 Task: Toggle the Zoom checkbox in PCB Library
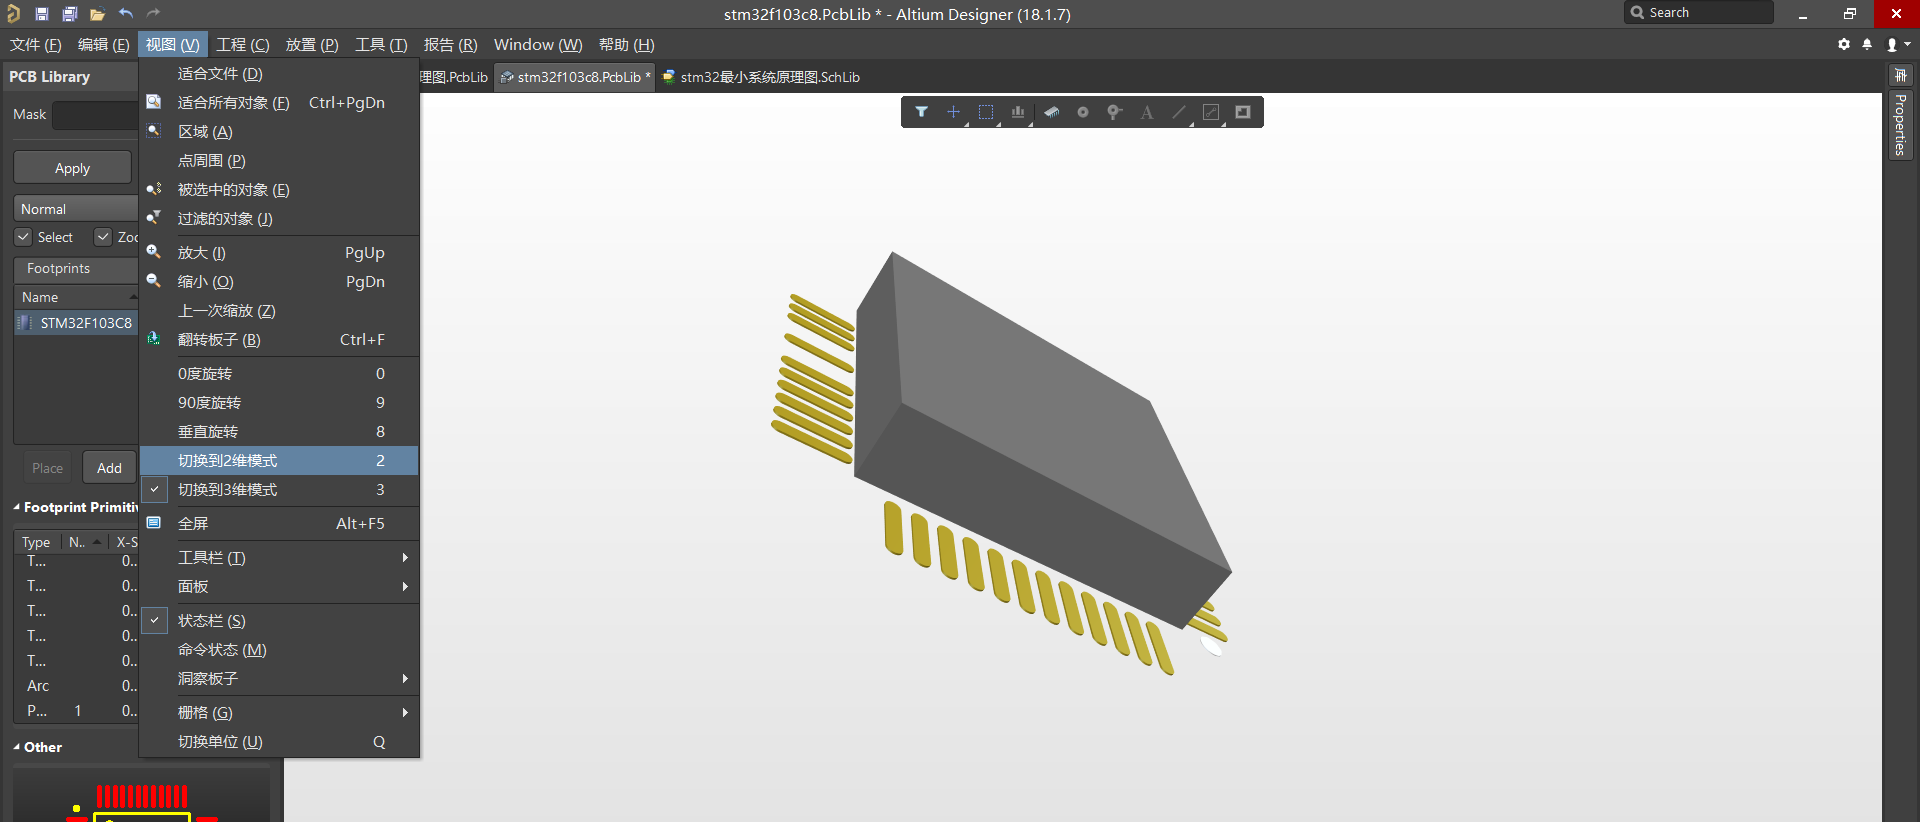pyautogui.click(x=103, y=237)
